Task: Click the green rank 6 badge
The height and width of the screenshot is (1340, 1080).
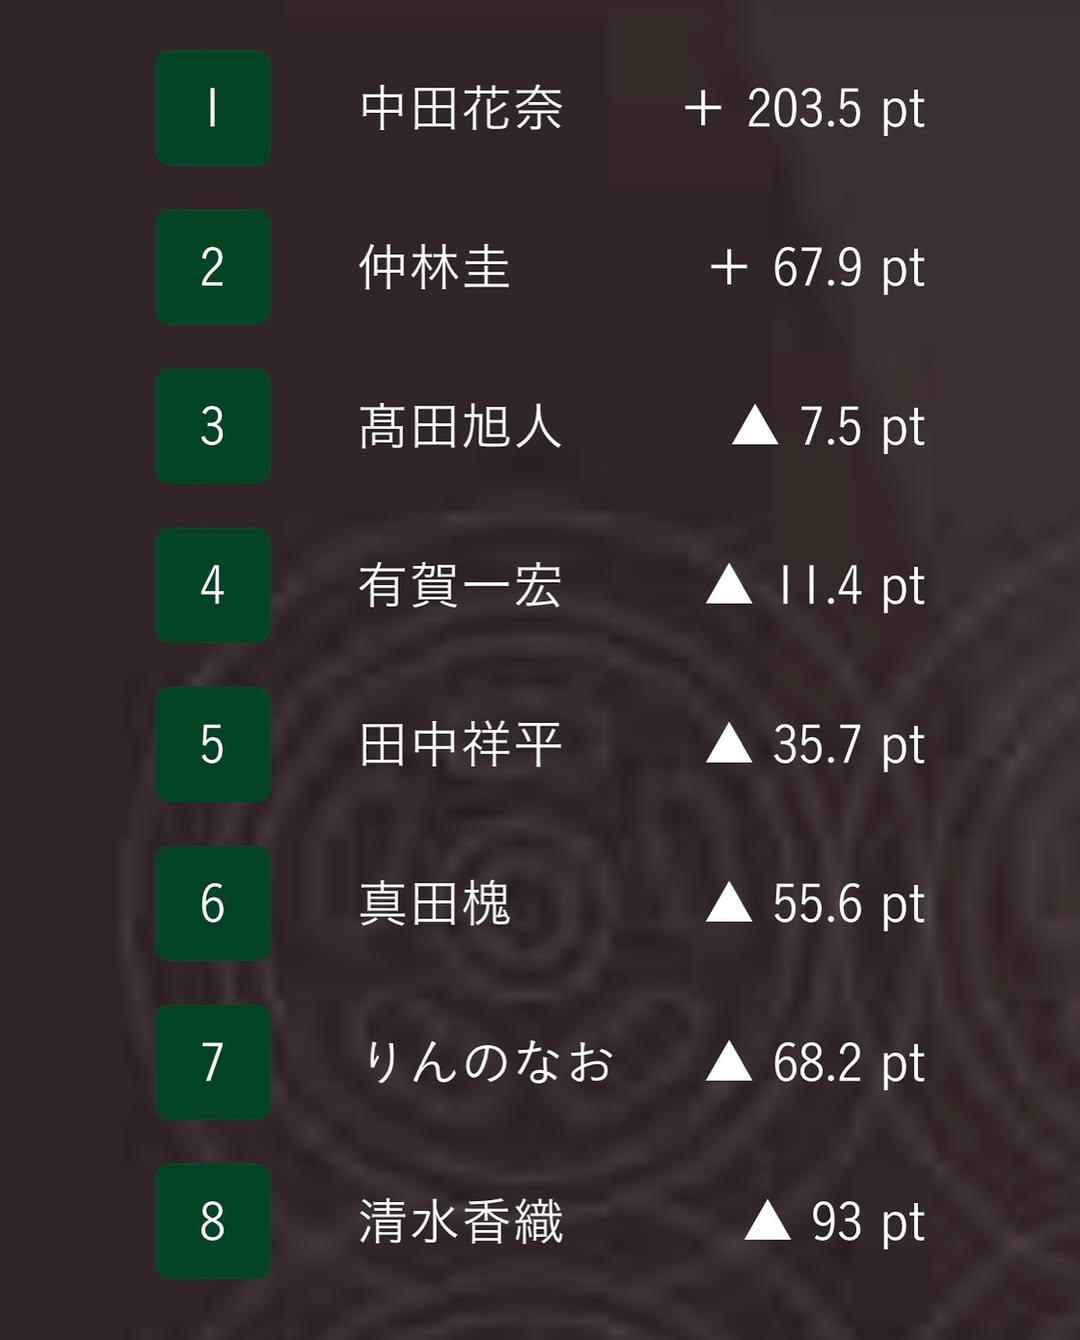Action: 213,903
